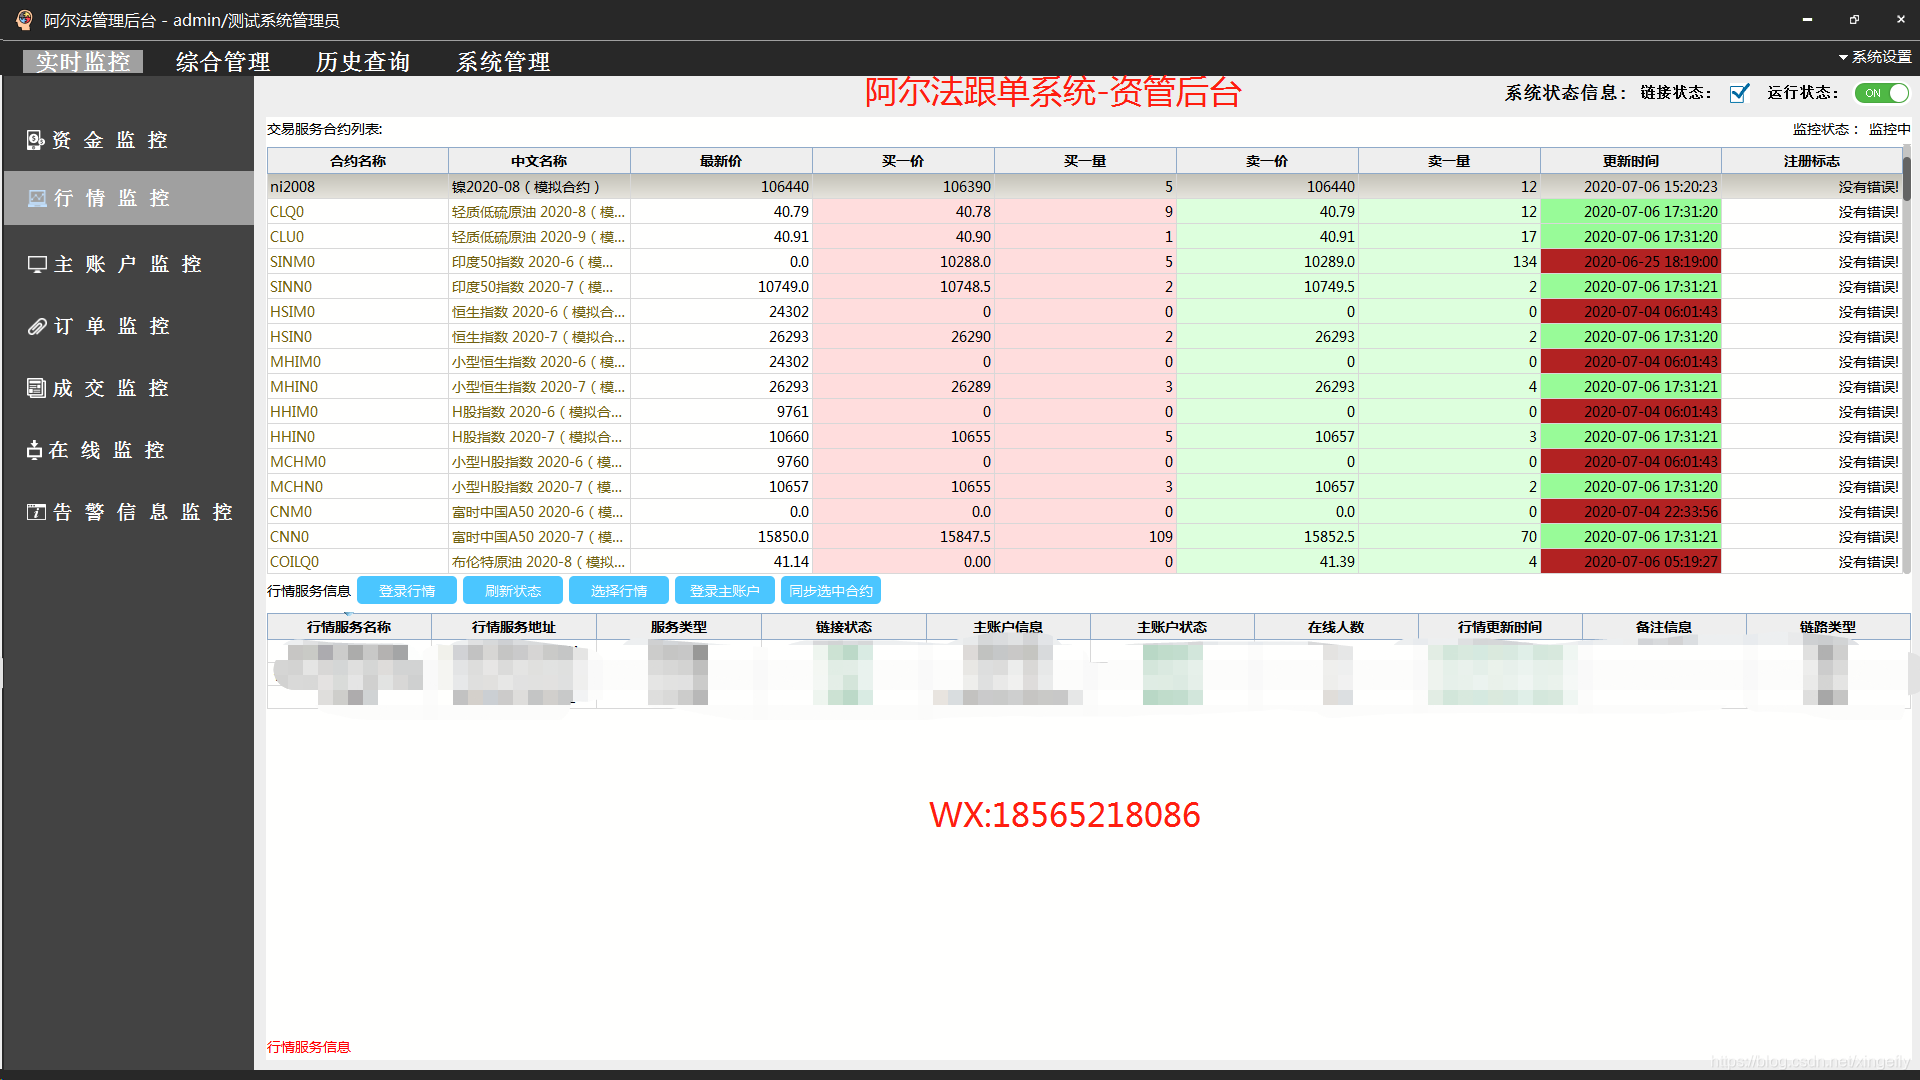Select the CNM0 contract cell

tap(358, 512)
